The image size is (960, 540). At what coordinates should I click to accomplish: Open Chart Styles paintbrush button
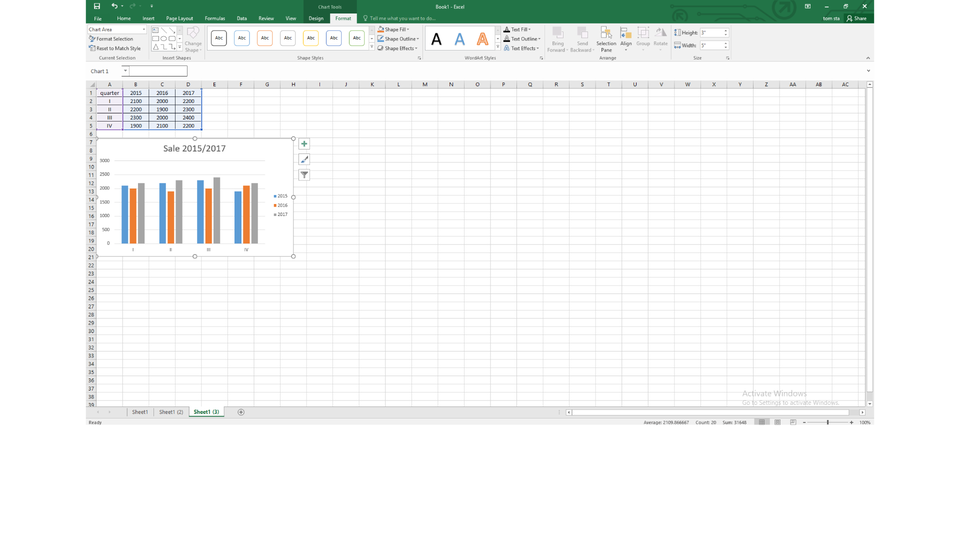pos(304,159)
